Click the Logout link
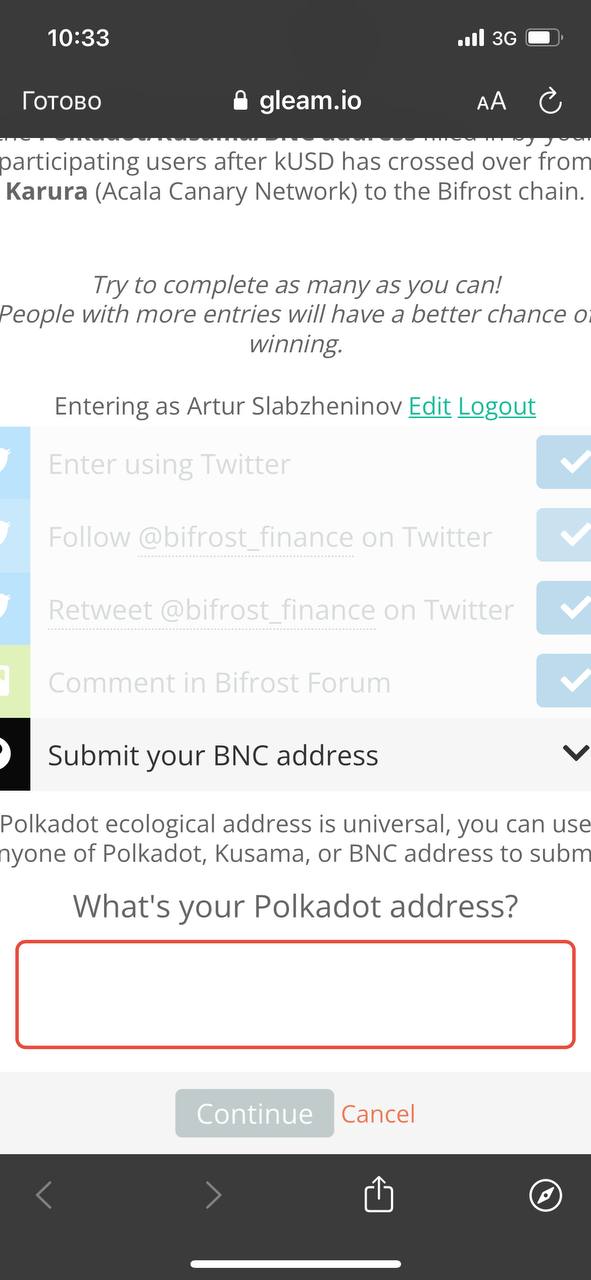 pyautogui.click(x=497, y=406)
